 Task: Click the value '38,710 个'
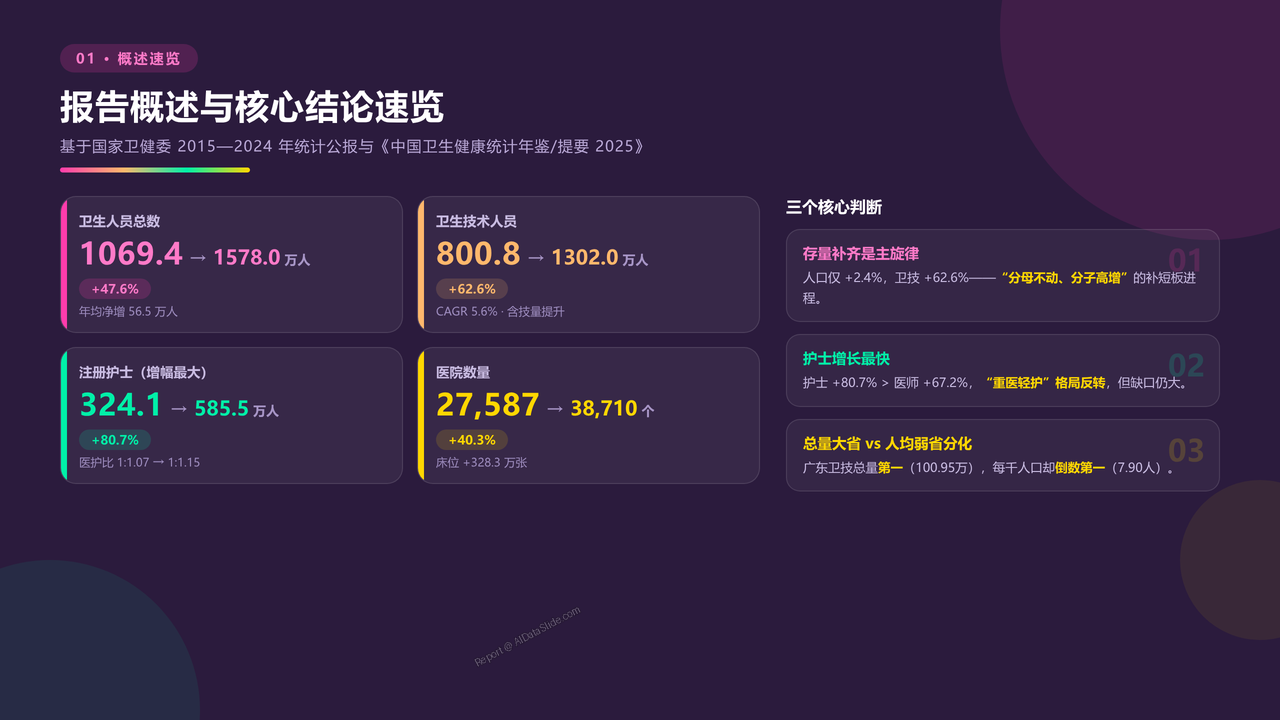(x=613, y=409)
